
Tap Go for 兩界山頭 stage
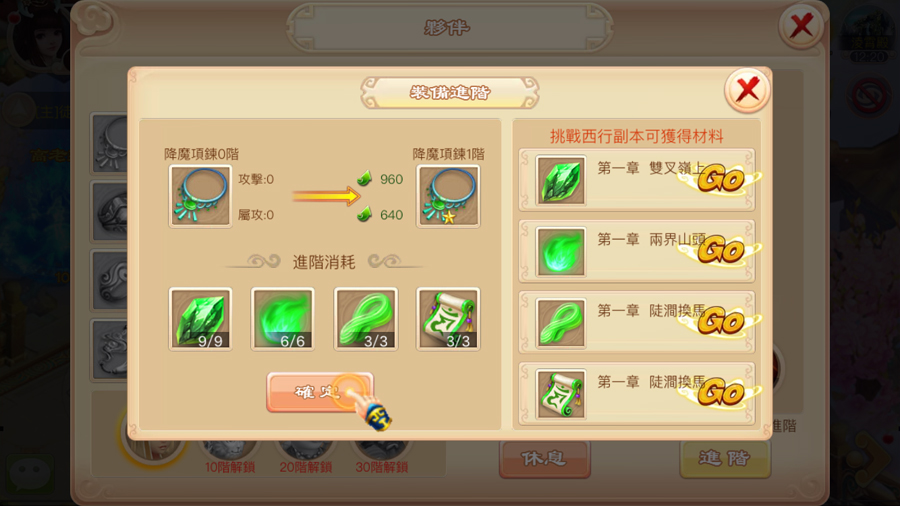pyautogui.click(x=720, y=250)
